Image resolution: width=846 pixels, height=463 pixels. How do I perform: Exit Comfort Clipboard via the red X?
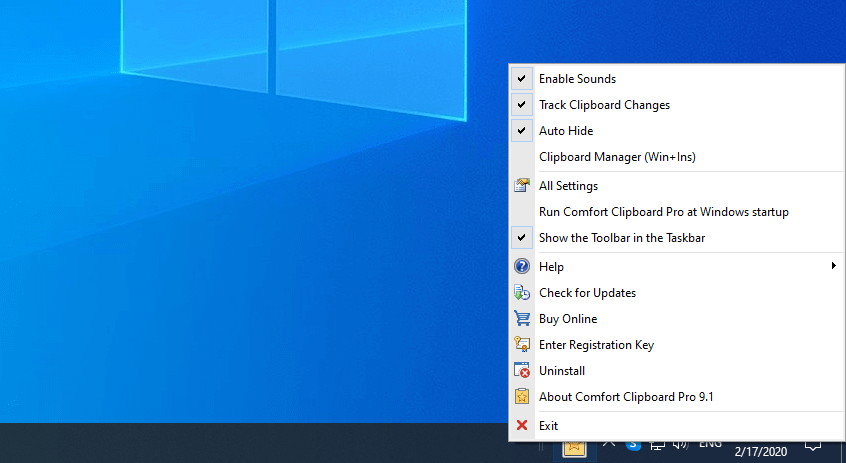(x=677, y=426)
